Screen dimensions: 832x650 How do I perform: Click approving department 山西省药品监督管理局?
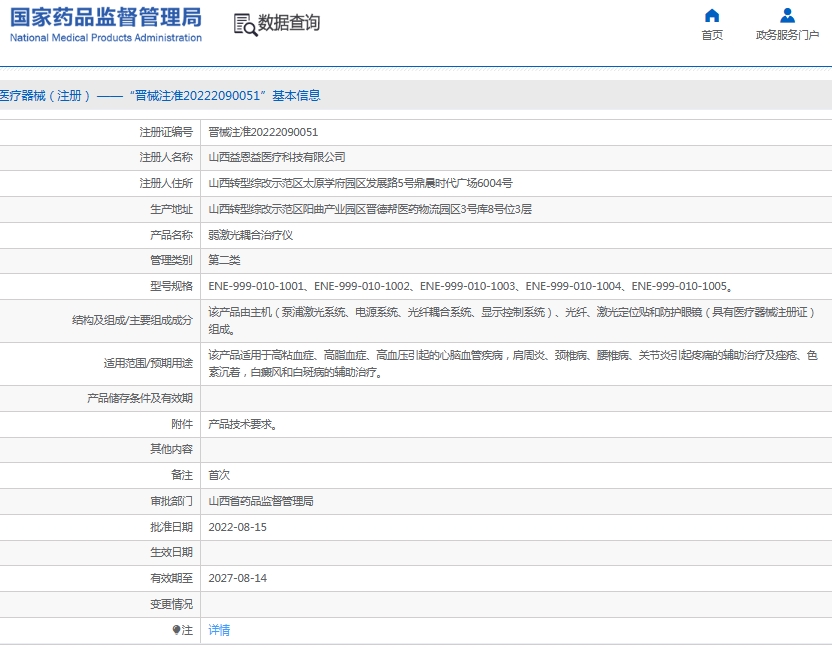click(261, 501)
